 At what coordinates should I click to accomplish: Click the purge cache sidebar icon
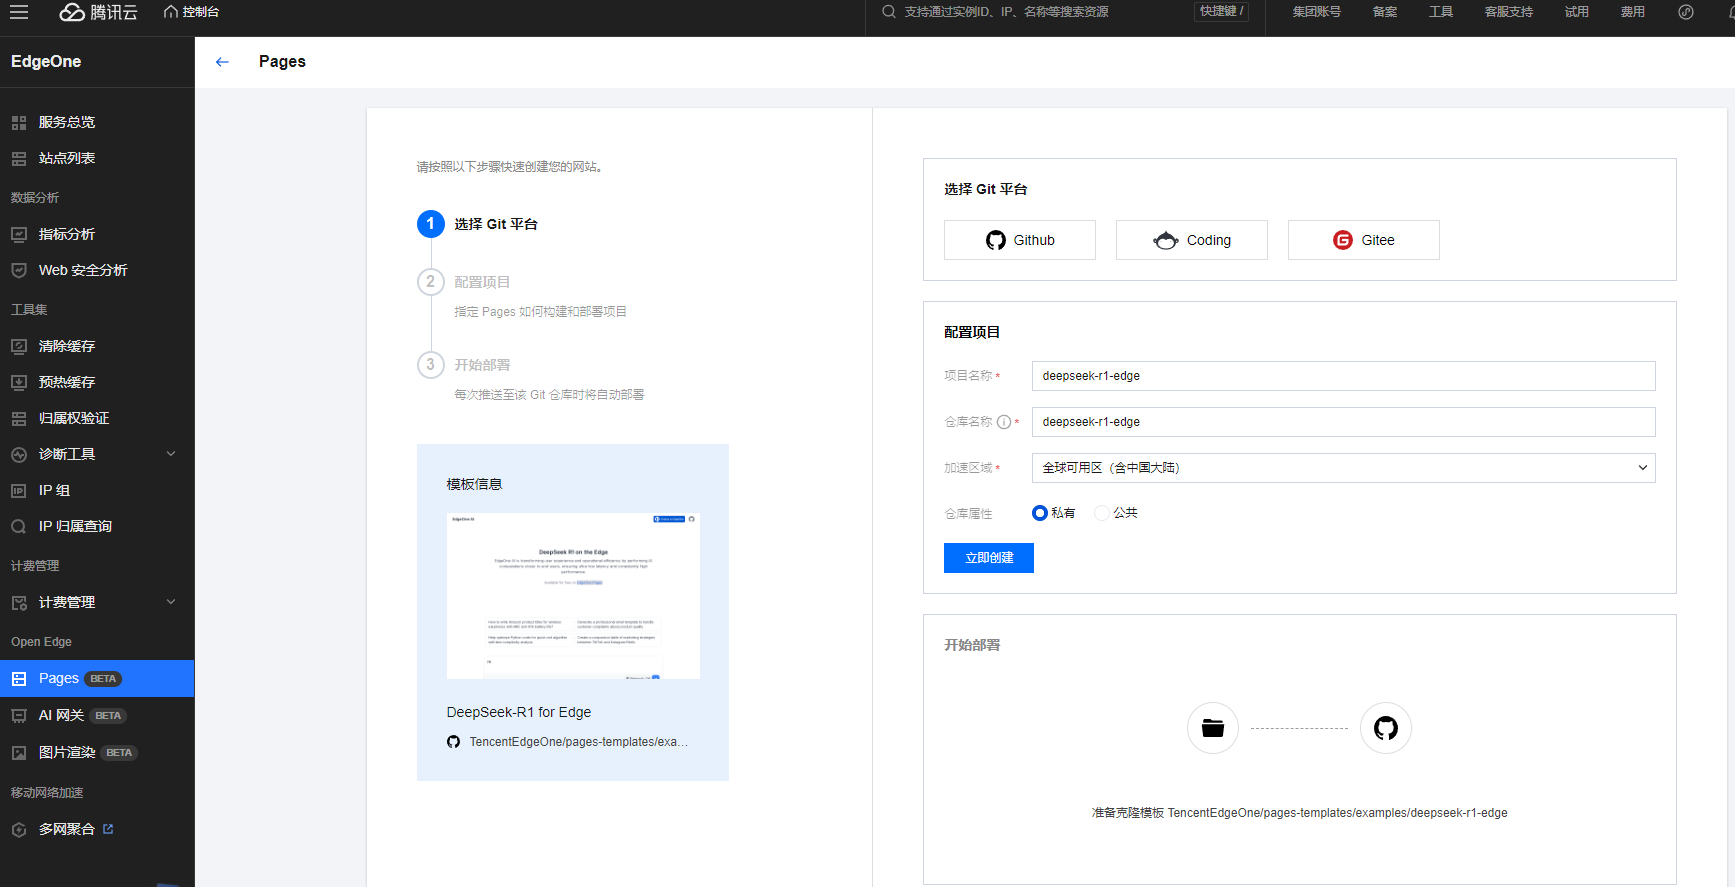(19, 346)
